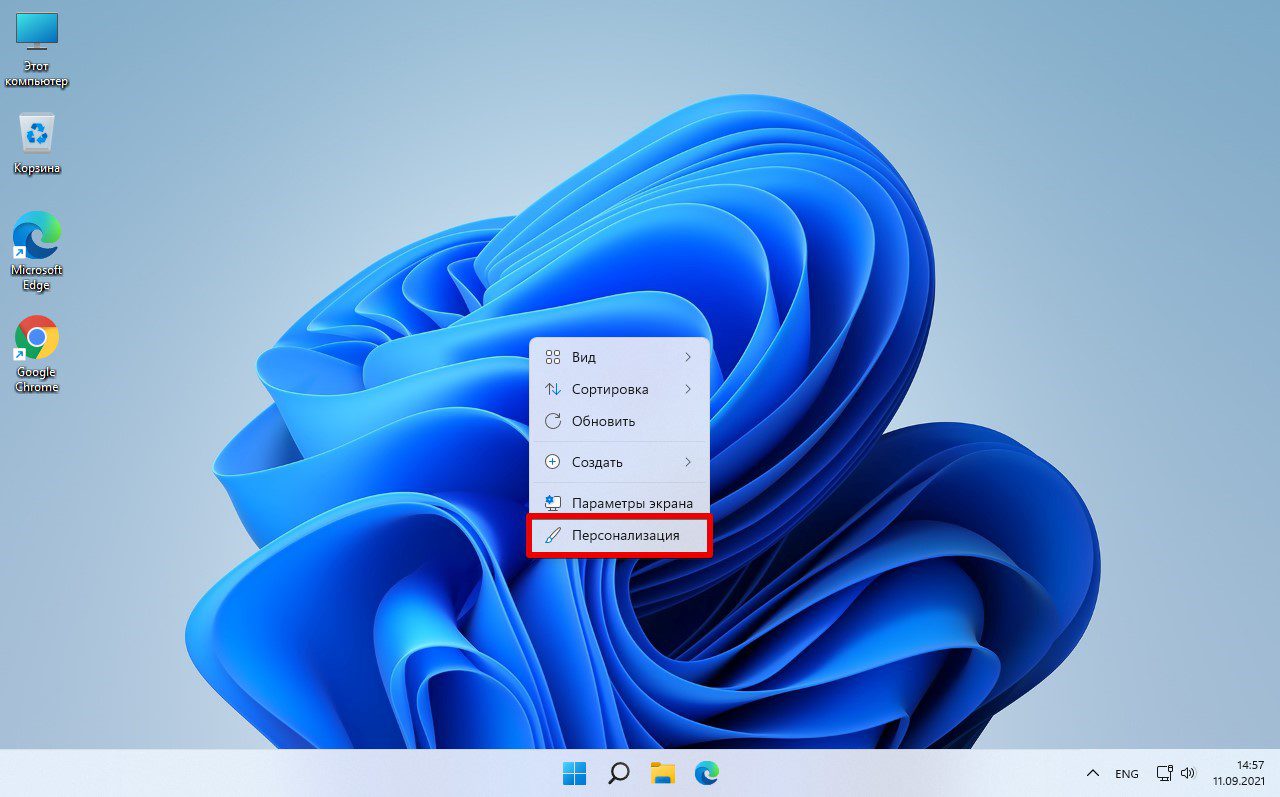1280x797 pixels.
Task: Choose "Сортировка" in the context menu
Action: tap(619, 389)
